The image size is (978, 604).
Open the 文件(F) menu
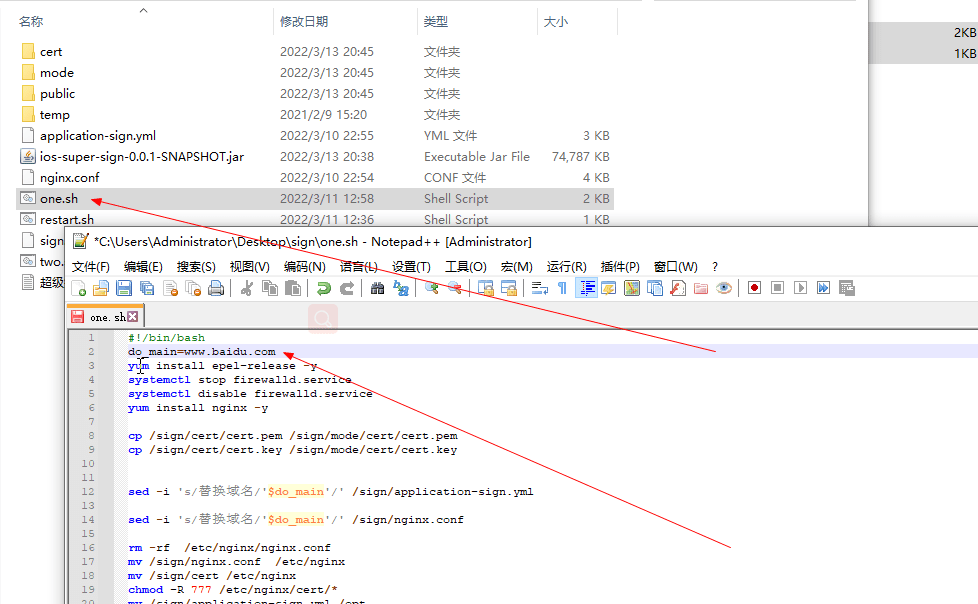90,266
